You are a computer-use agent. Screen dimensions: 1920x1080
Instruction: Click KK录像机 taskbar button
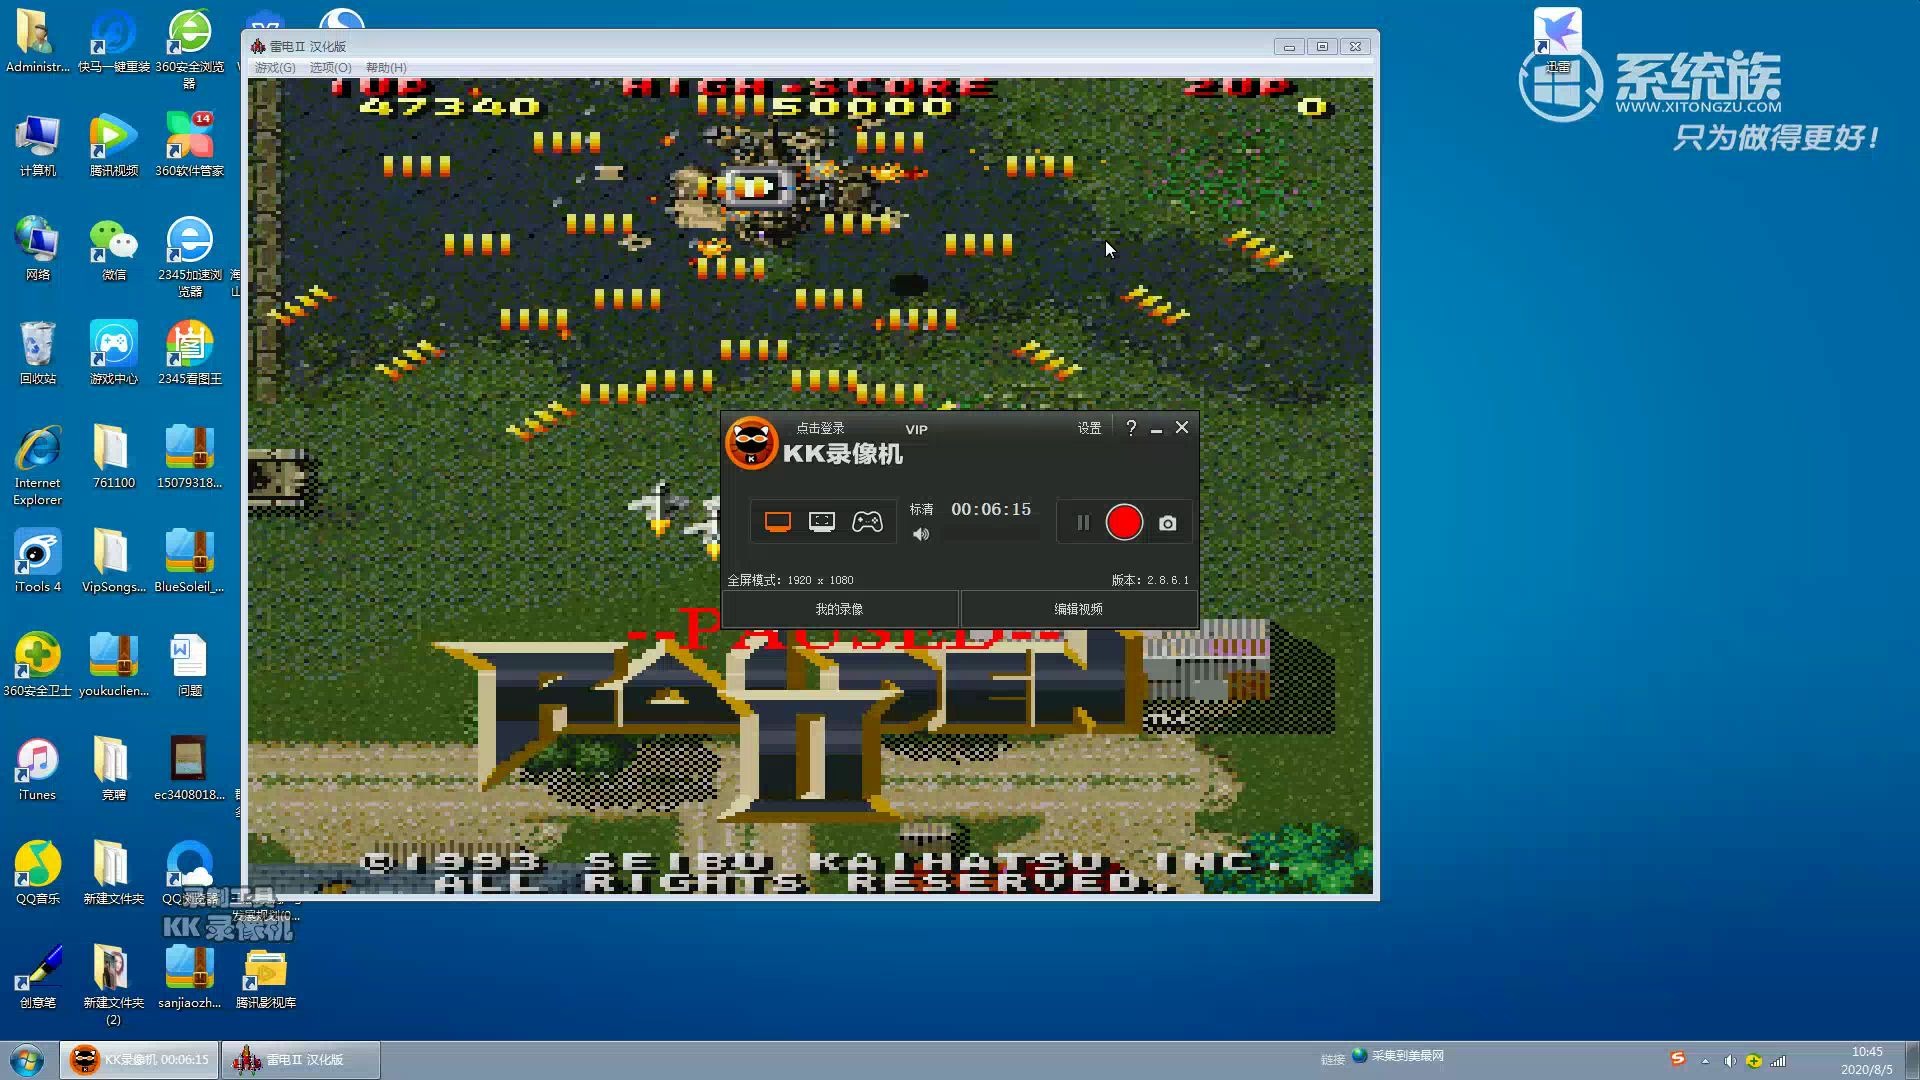tap(140, 1060)
